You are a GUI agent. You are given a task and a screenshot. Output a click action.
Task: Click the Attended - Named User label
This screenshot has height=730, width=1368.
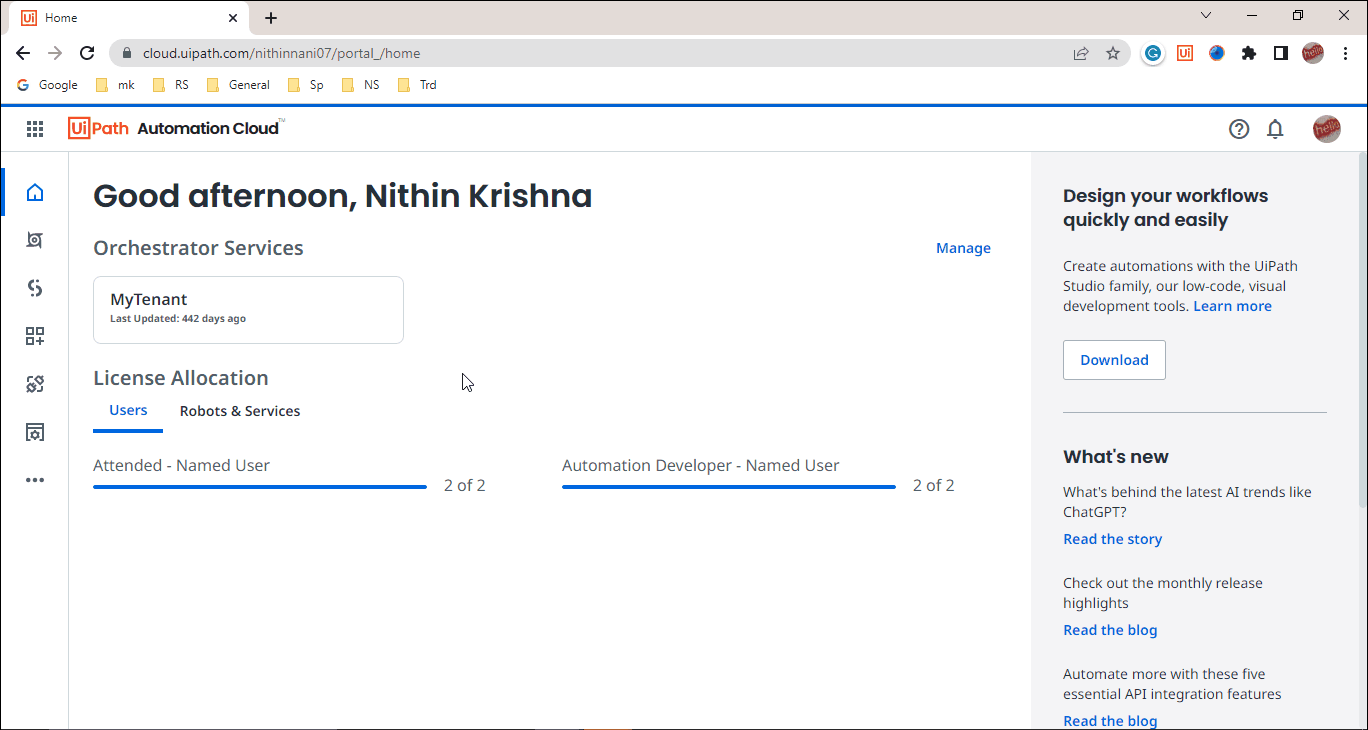pyautogui.click(x=181, y=465)
